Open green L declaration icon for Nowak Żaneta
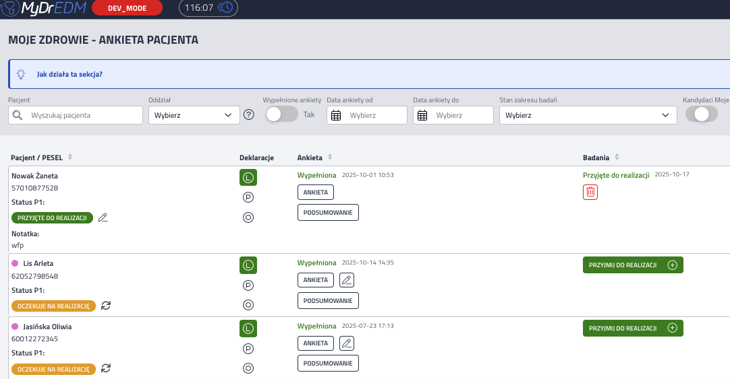The image size is (730, 379). (x=248, y=177)
